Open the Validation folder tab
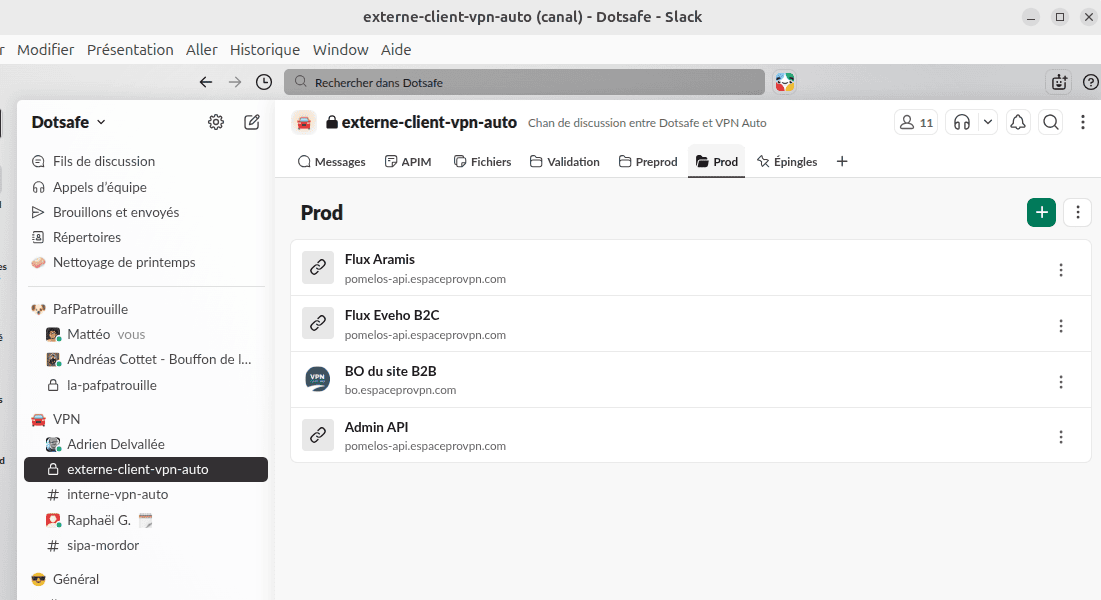The image size is (1101, 600). click(565, 162)
